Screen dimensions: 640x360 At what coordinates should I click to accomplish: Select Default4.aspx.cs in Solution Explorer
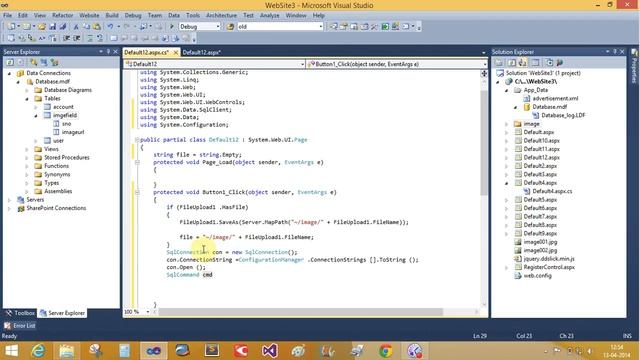click(552, 191)
